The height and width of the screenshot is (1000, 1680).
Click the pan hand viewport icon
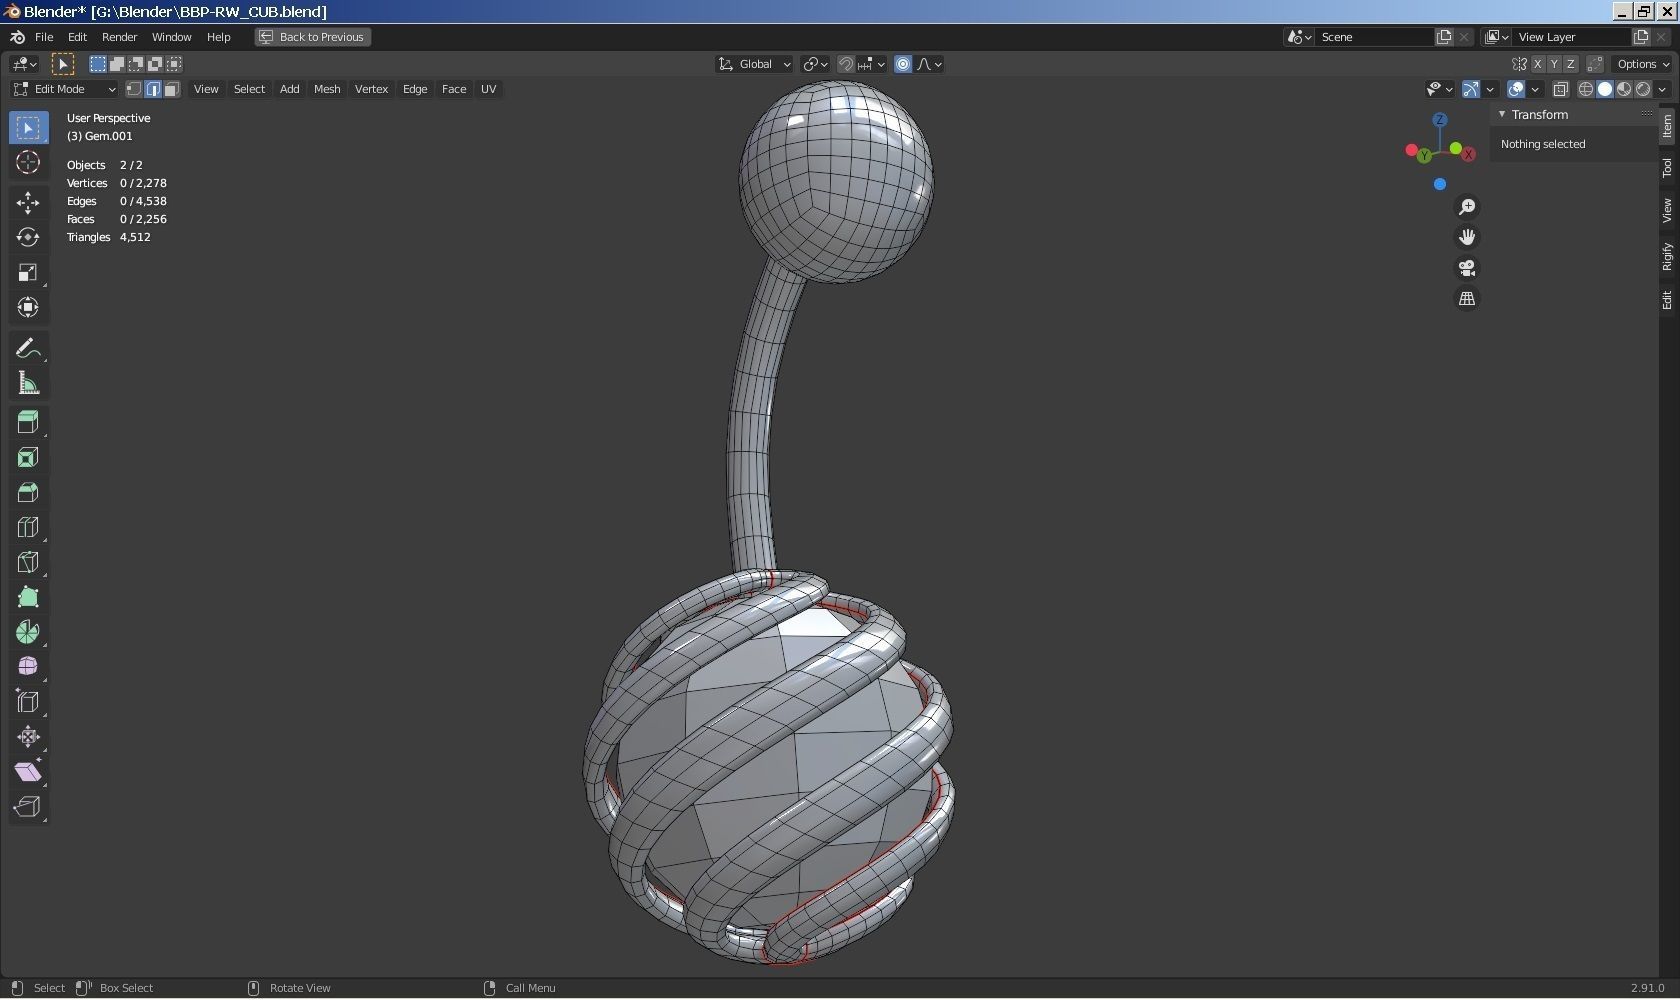[1467, 237]
